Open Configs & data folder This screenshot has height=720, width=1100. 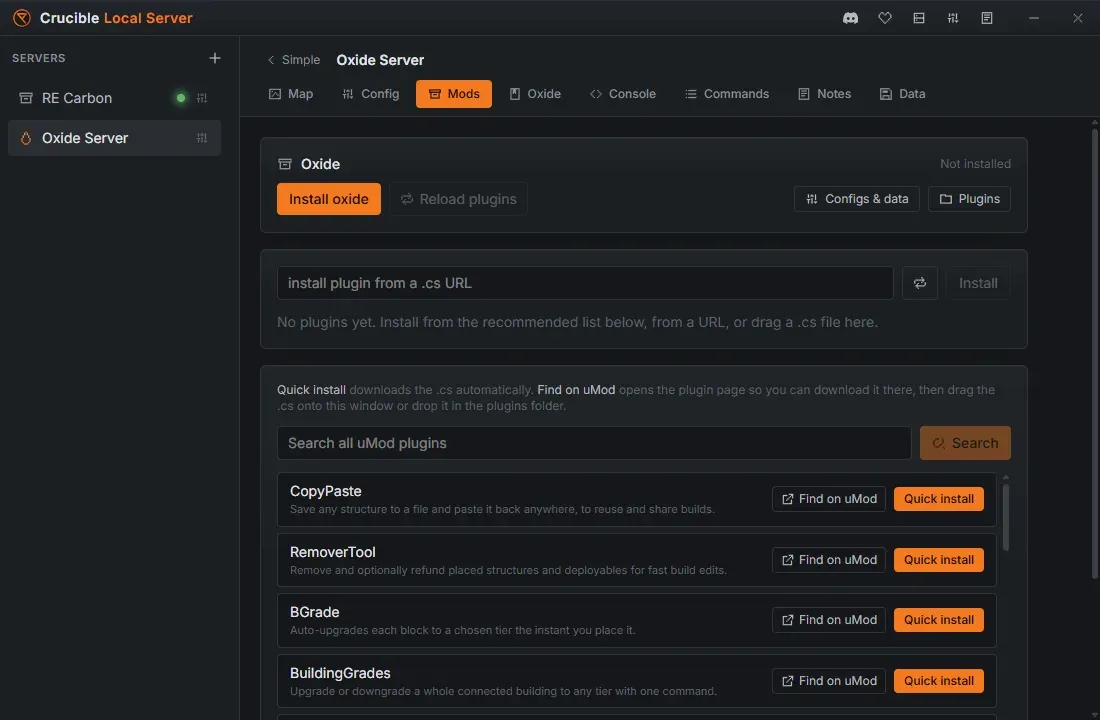[857, 199]
